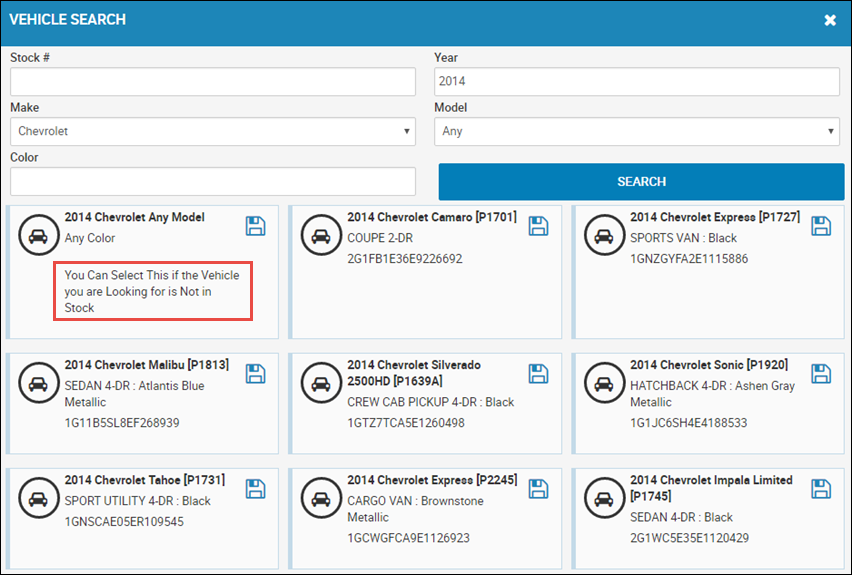Image resolution: width=852 pixels, height=575 pixels.
Task: Focus the Year field containing 2014
Action: click(x=637, y=82)
